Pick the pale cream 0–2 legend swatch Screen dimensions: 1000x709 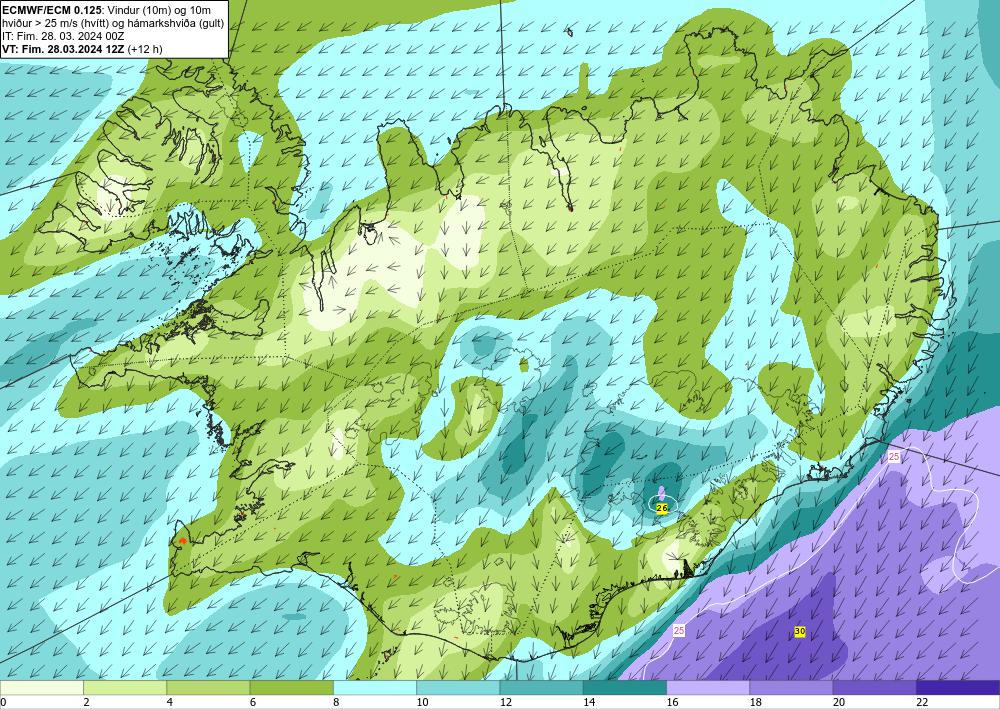41,687
